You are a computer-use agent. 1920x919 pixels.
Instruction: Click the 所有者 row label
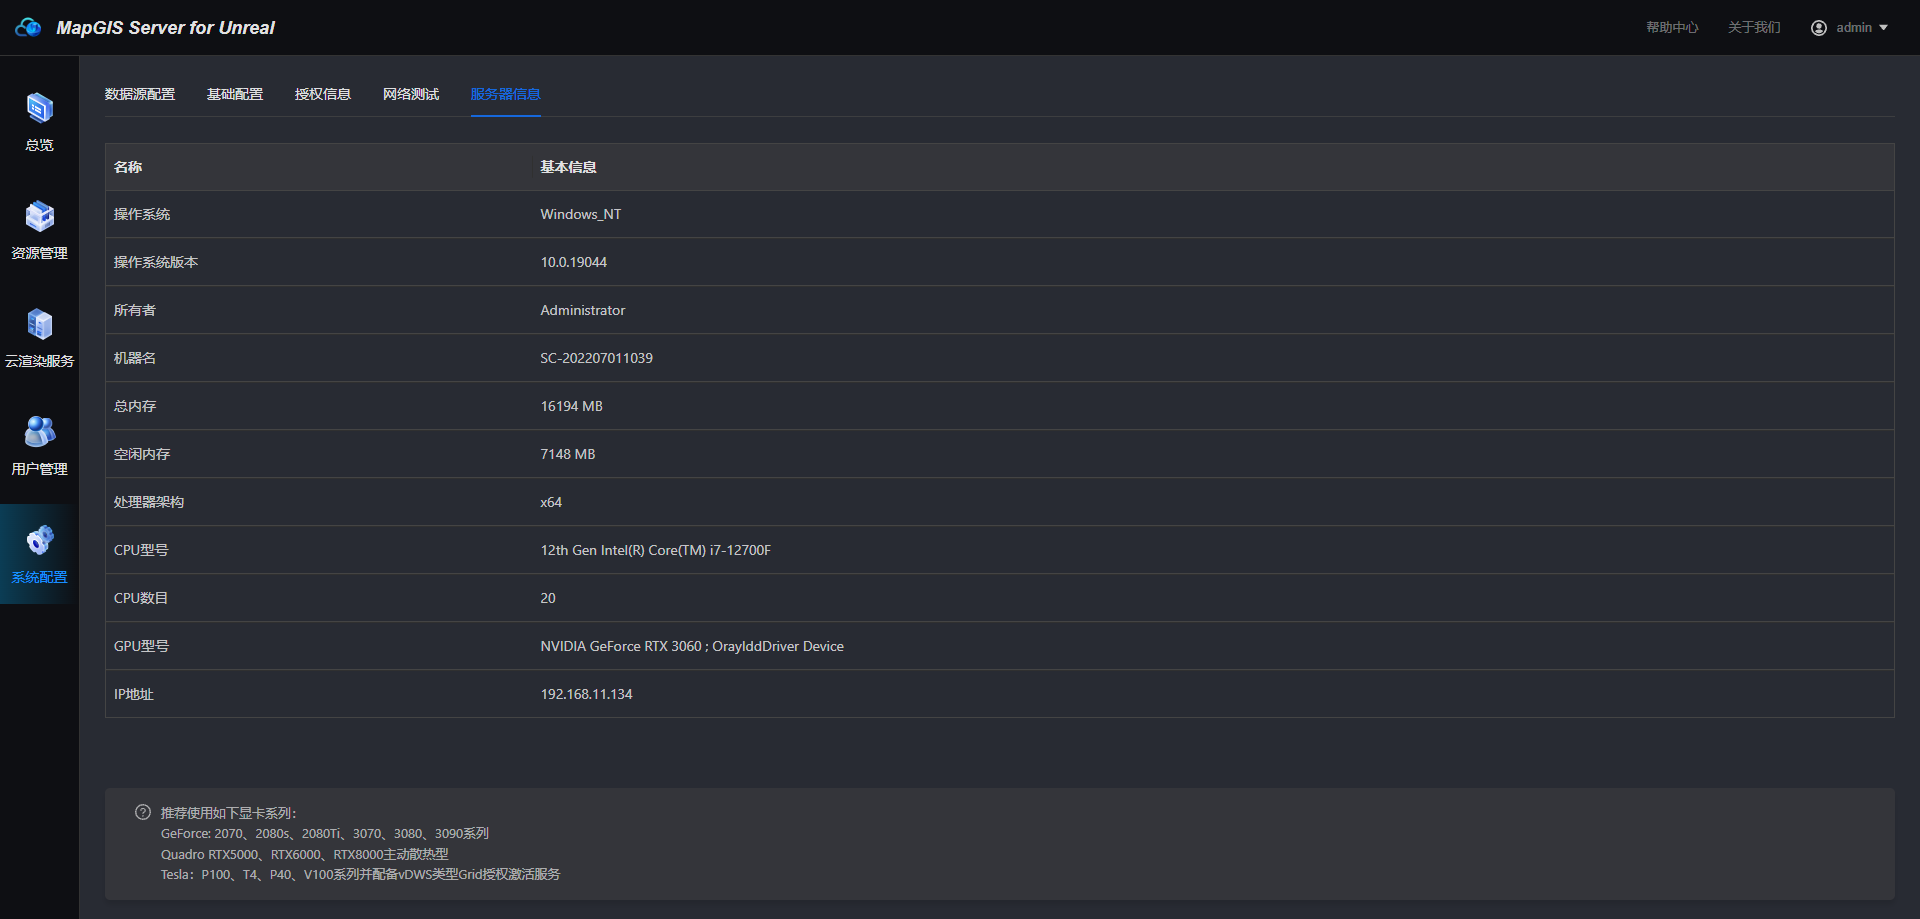click(x=135, y=310)
